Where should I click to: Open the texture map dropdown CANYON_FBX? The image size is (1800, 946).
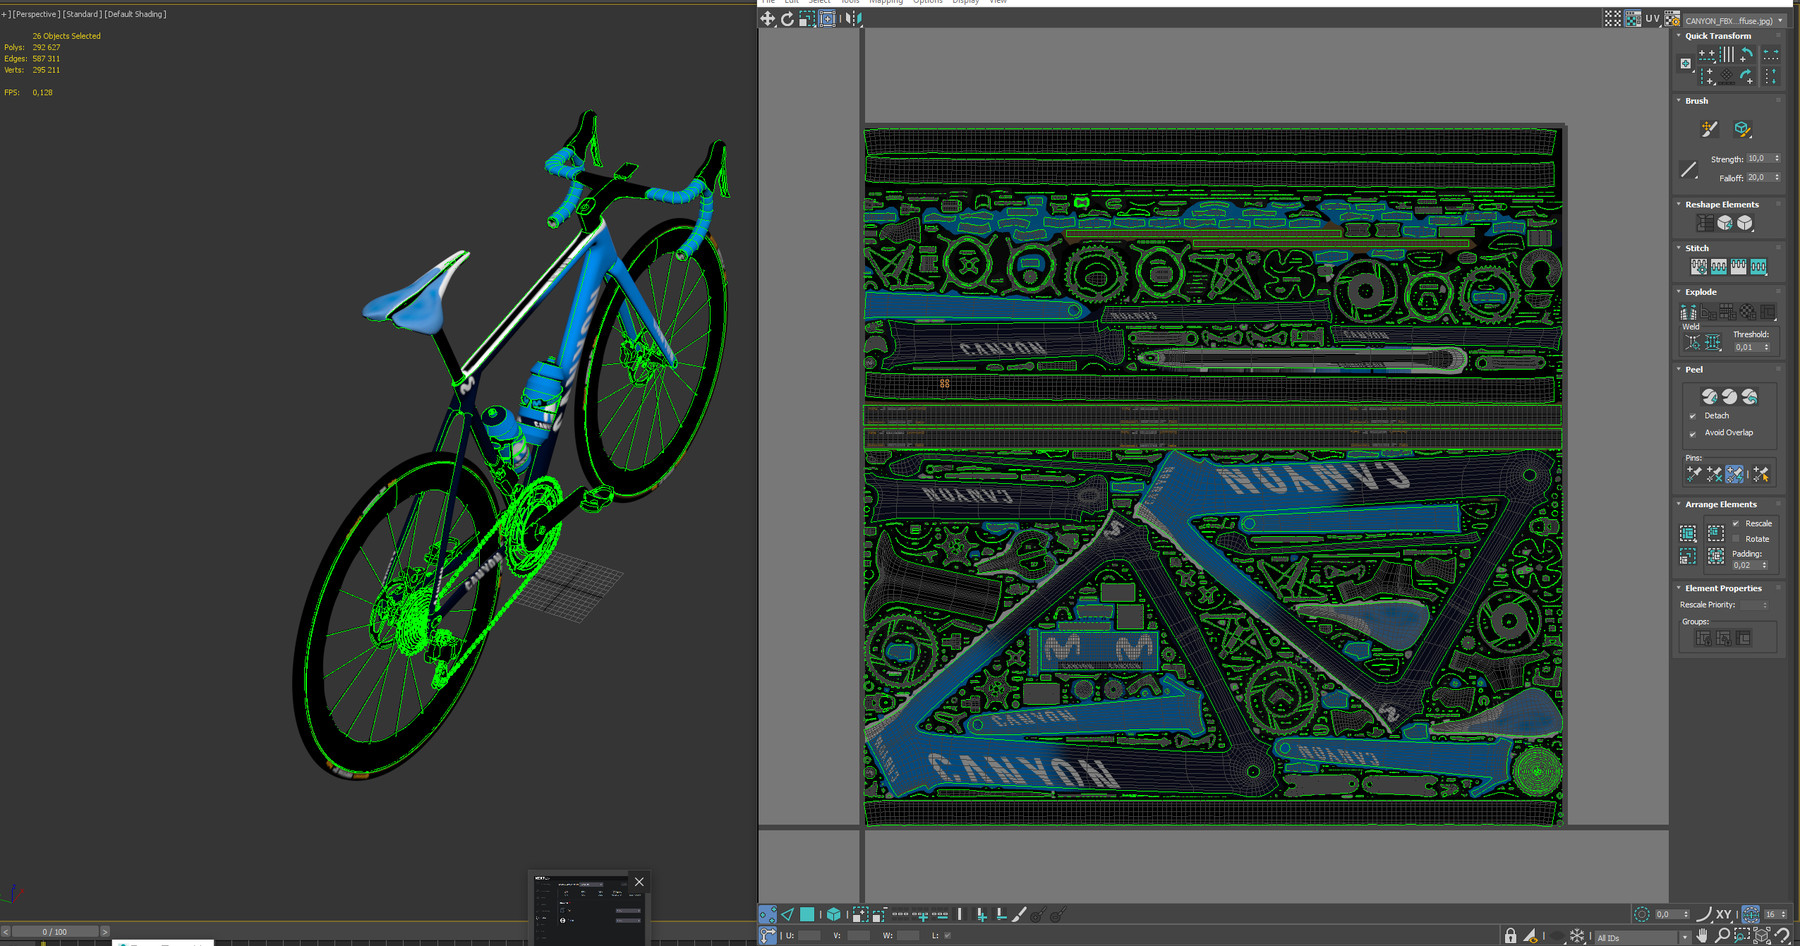tap(1735, 20)
